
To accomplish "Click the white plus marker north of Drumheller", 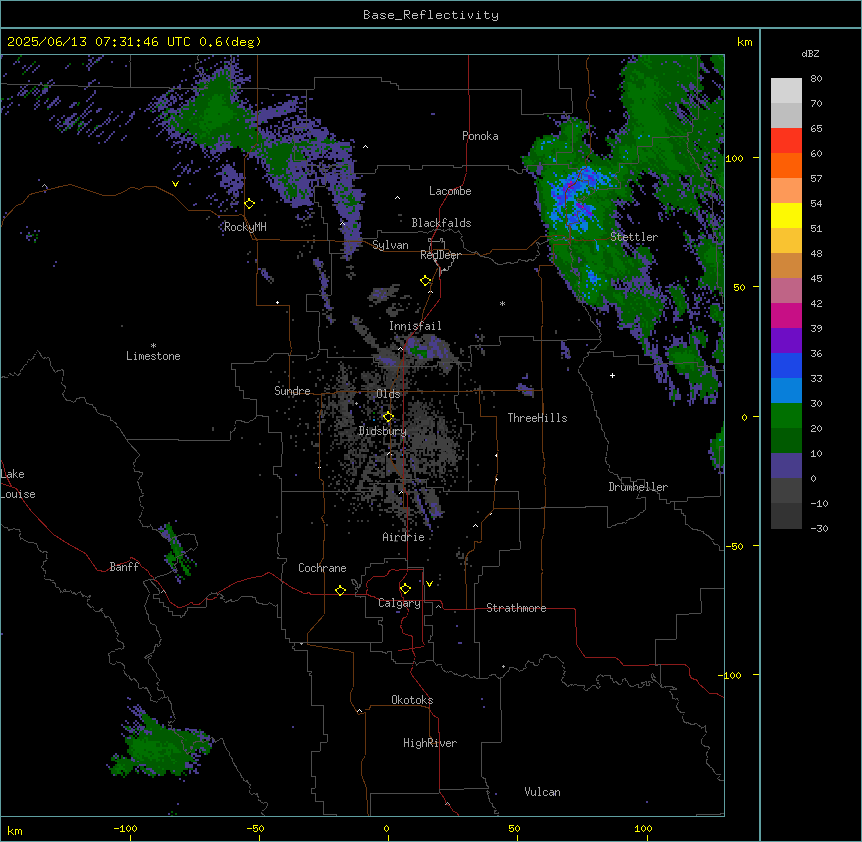I will [x=612, y=375].
